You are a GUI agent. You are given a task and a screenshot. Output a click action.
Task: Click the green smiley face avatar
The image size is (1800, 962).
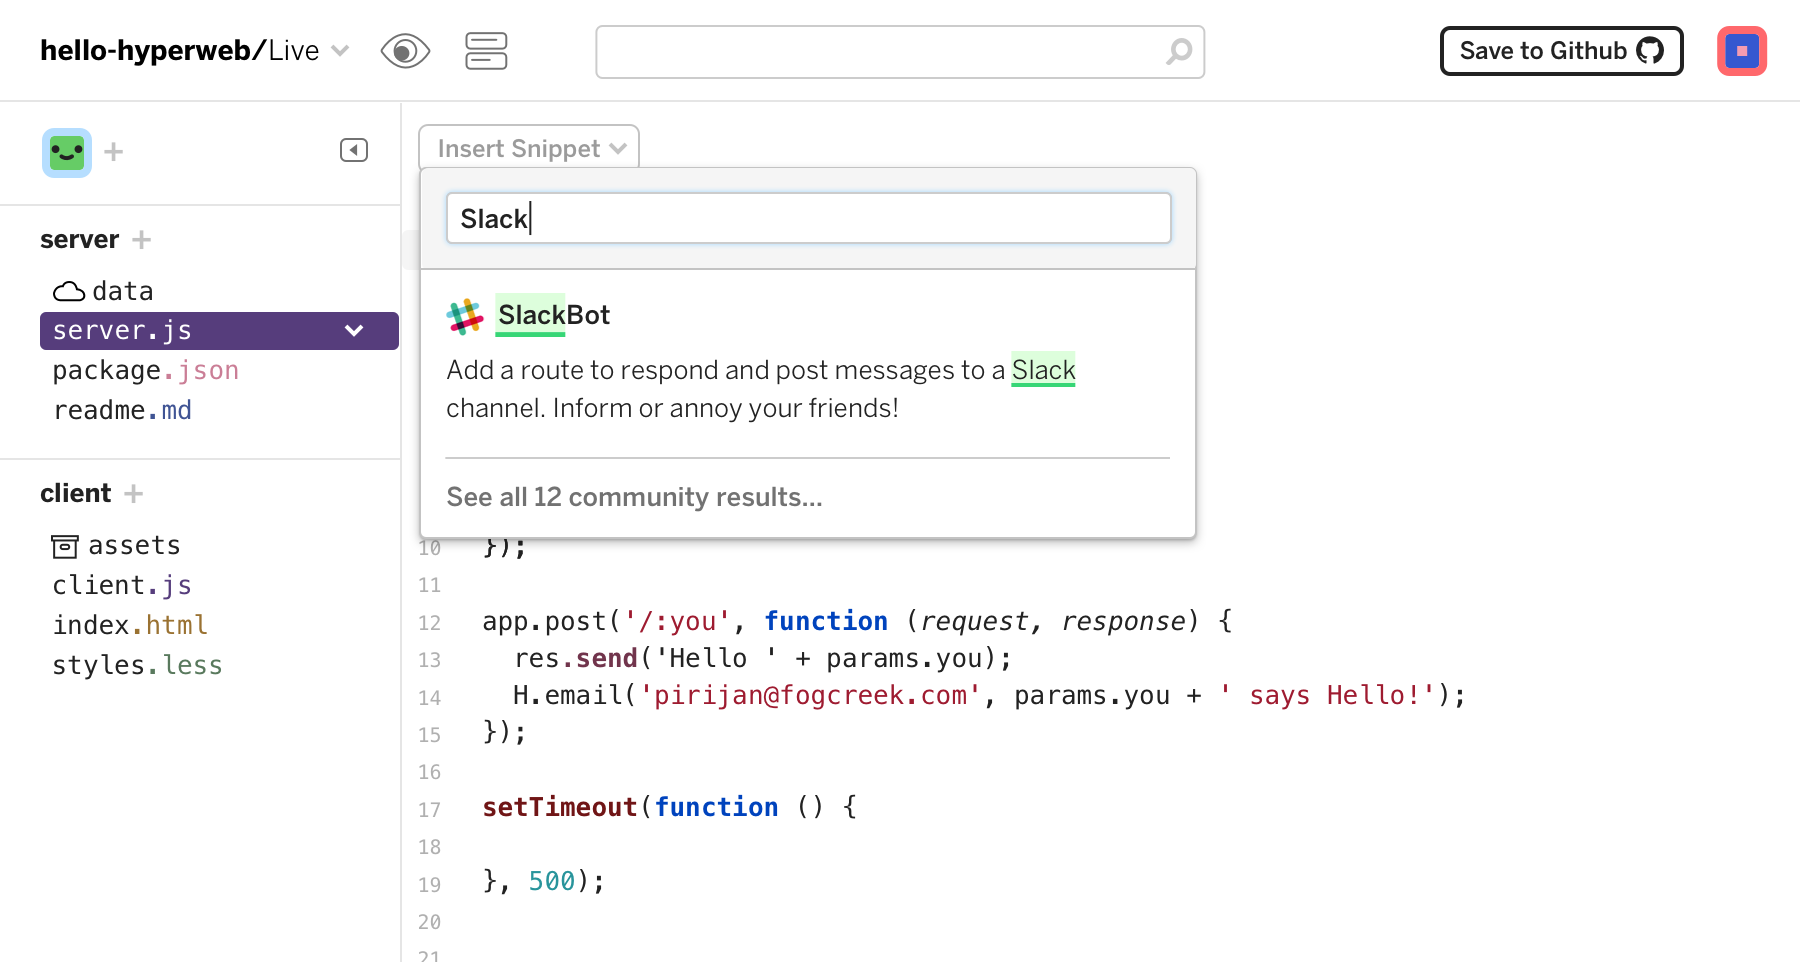click(x=67, y=152)
